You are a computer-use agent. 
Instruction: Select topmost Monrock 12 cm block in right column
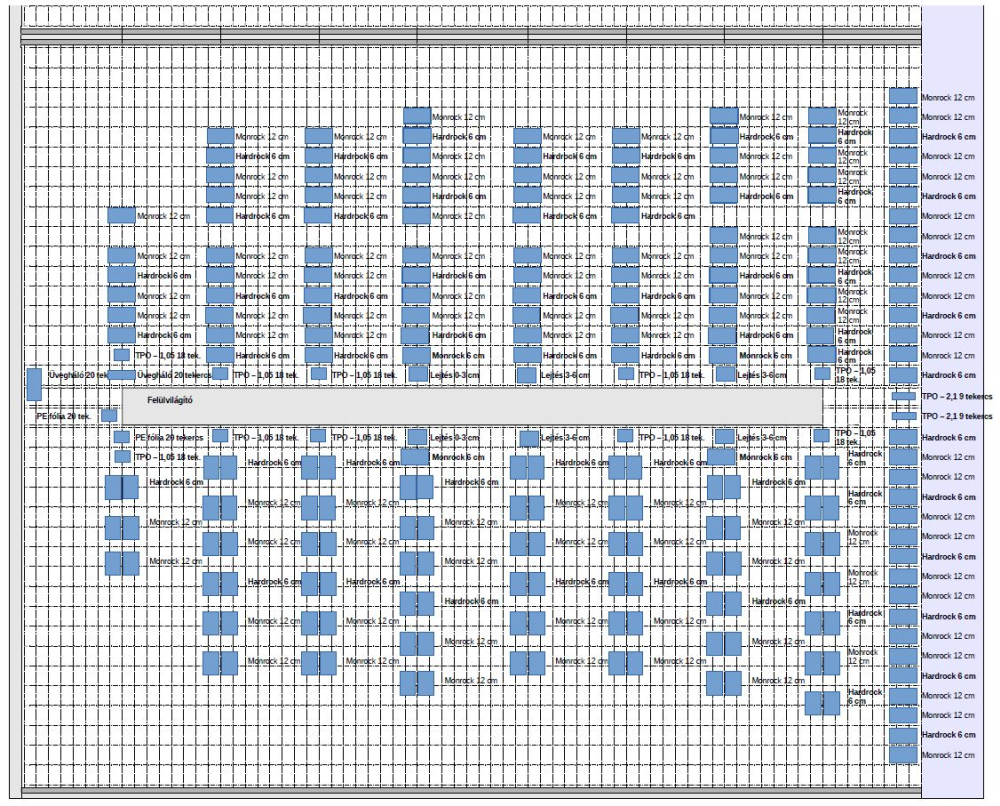[903, 97]
